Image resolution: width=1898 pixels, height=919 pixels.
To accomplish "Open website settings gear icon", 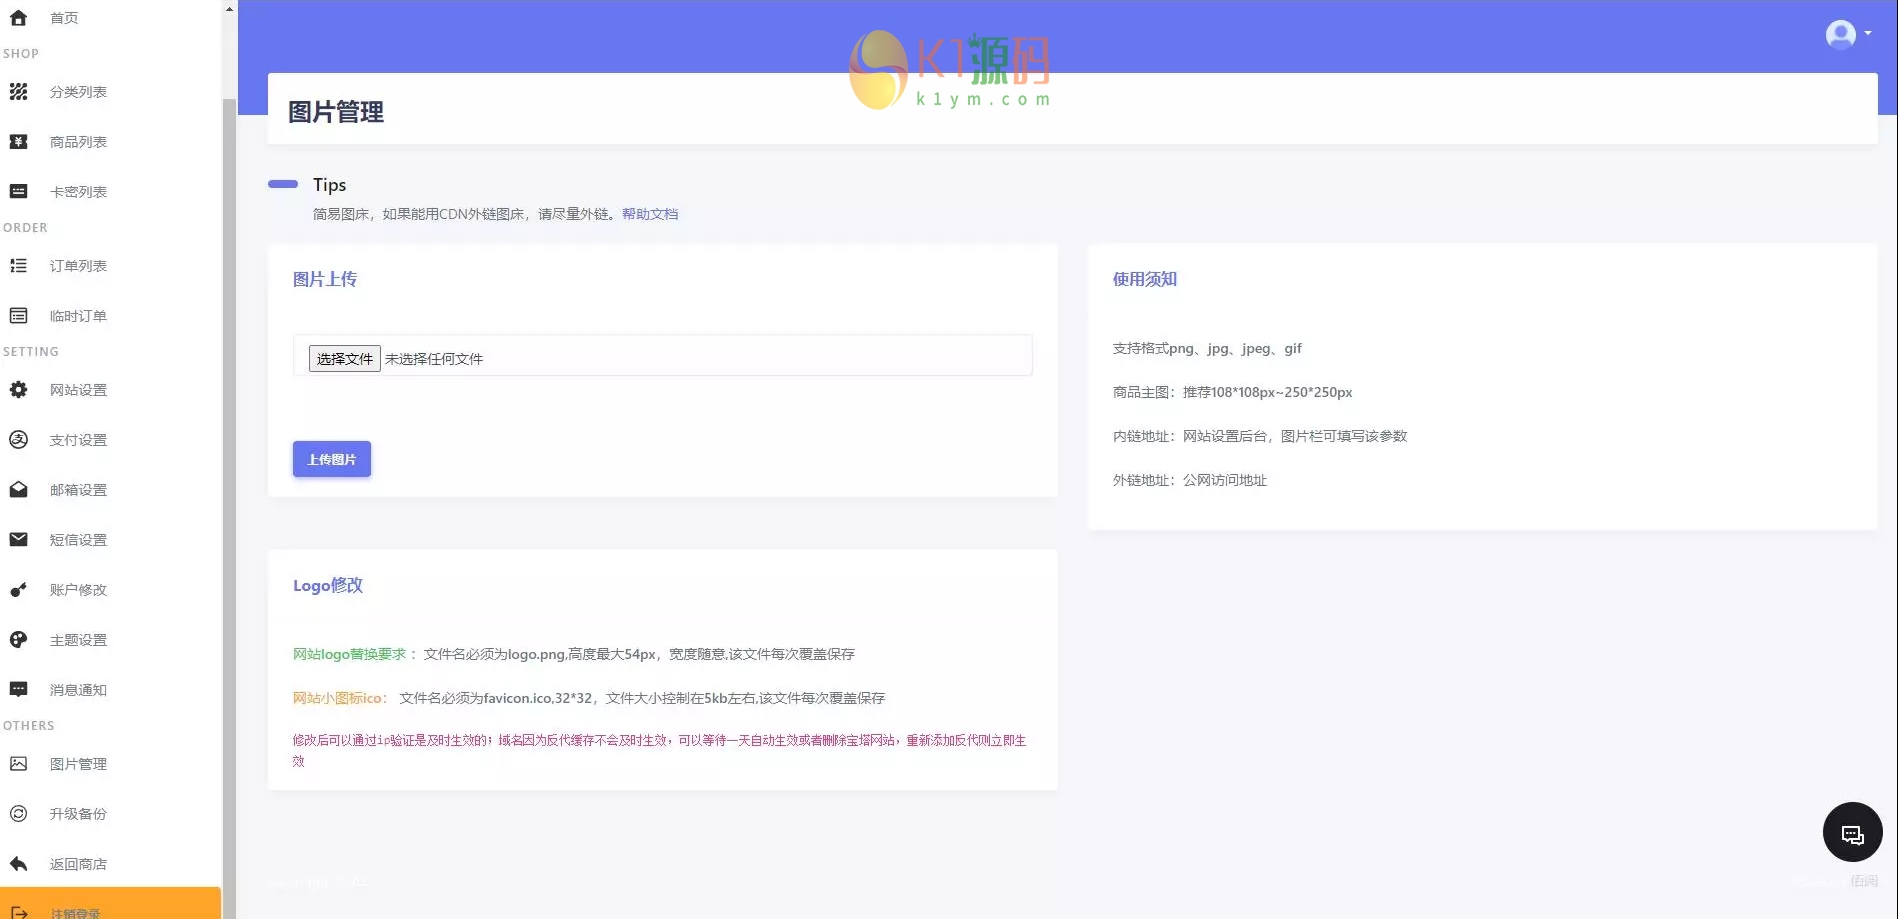I will 18,390.
